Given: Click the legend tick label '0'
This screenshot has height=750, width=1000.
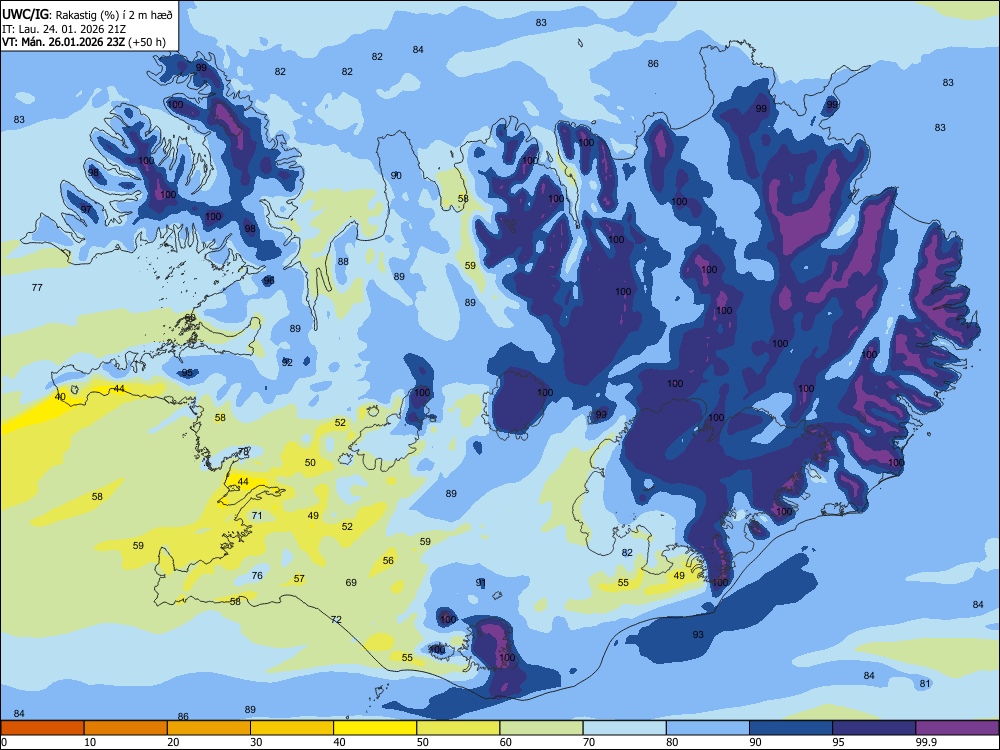Looking at the screenshot, I should (x=4, y=742).
